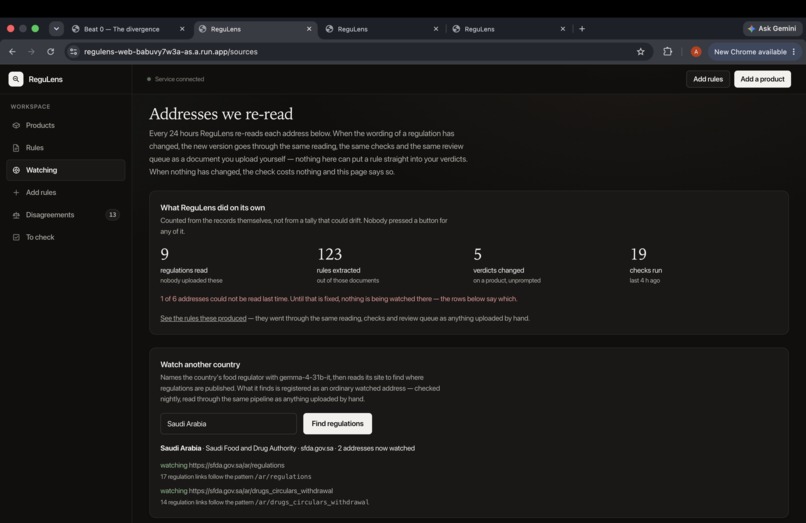
Task: Click the Add rules header button
Action: [x=707, y=79]
